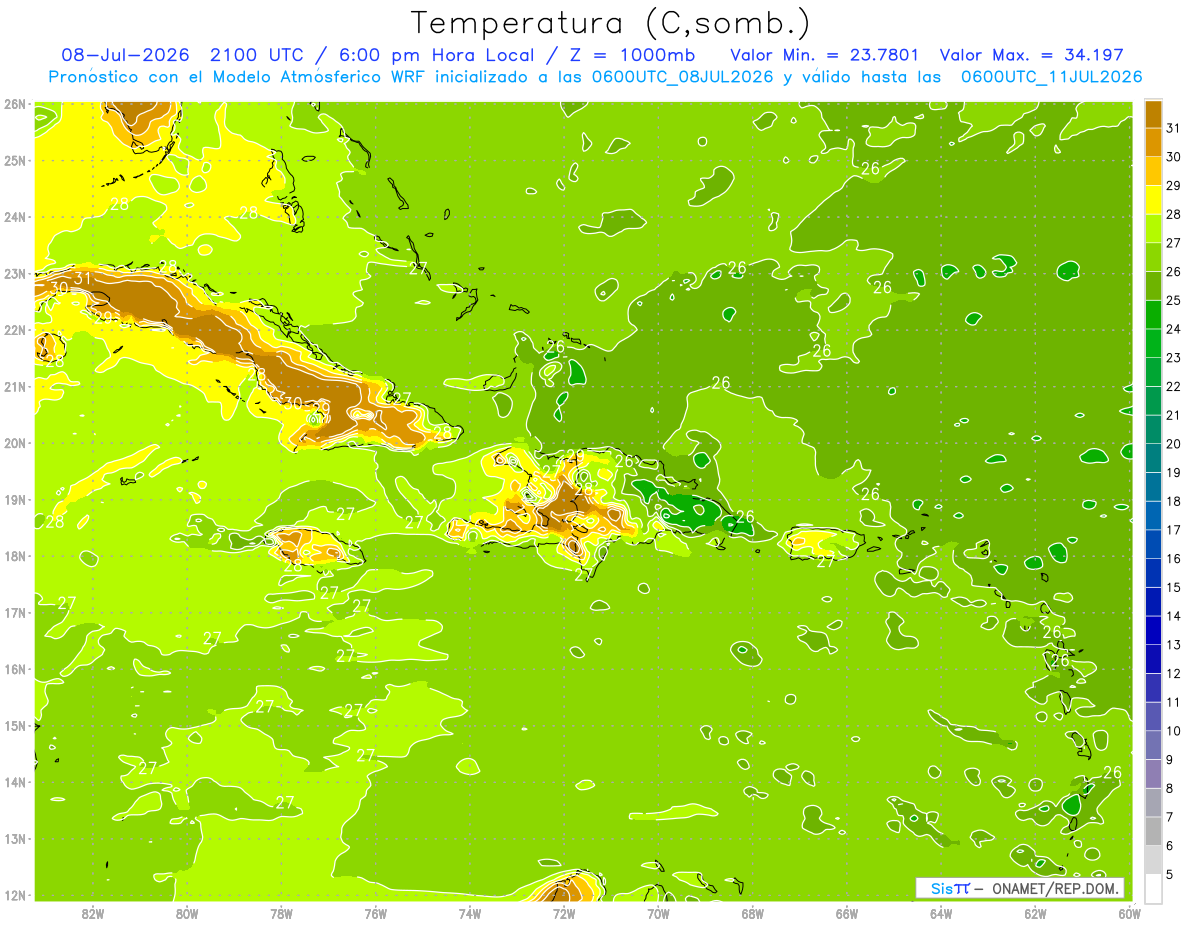Click the '82W' longitude axis label
The image size is (1200, 927).
click(92, 913)
